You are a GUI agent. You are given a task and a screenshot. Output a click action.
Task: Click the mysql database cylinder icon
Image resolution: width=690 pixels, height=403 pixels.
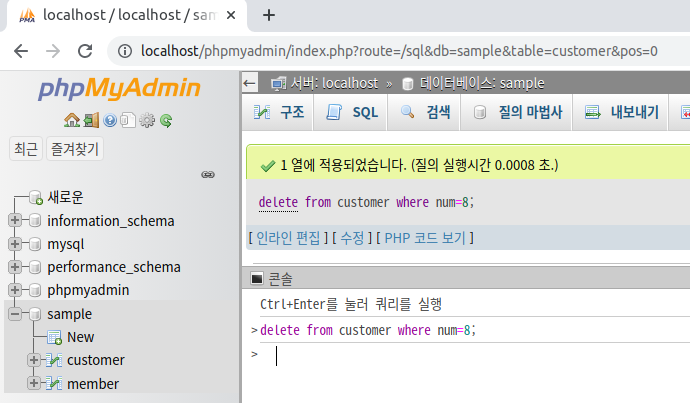click(x=35, y=244)
